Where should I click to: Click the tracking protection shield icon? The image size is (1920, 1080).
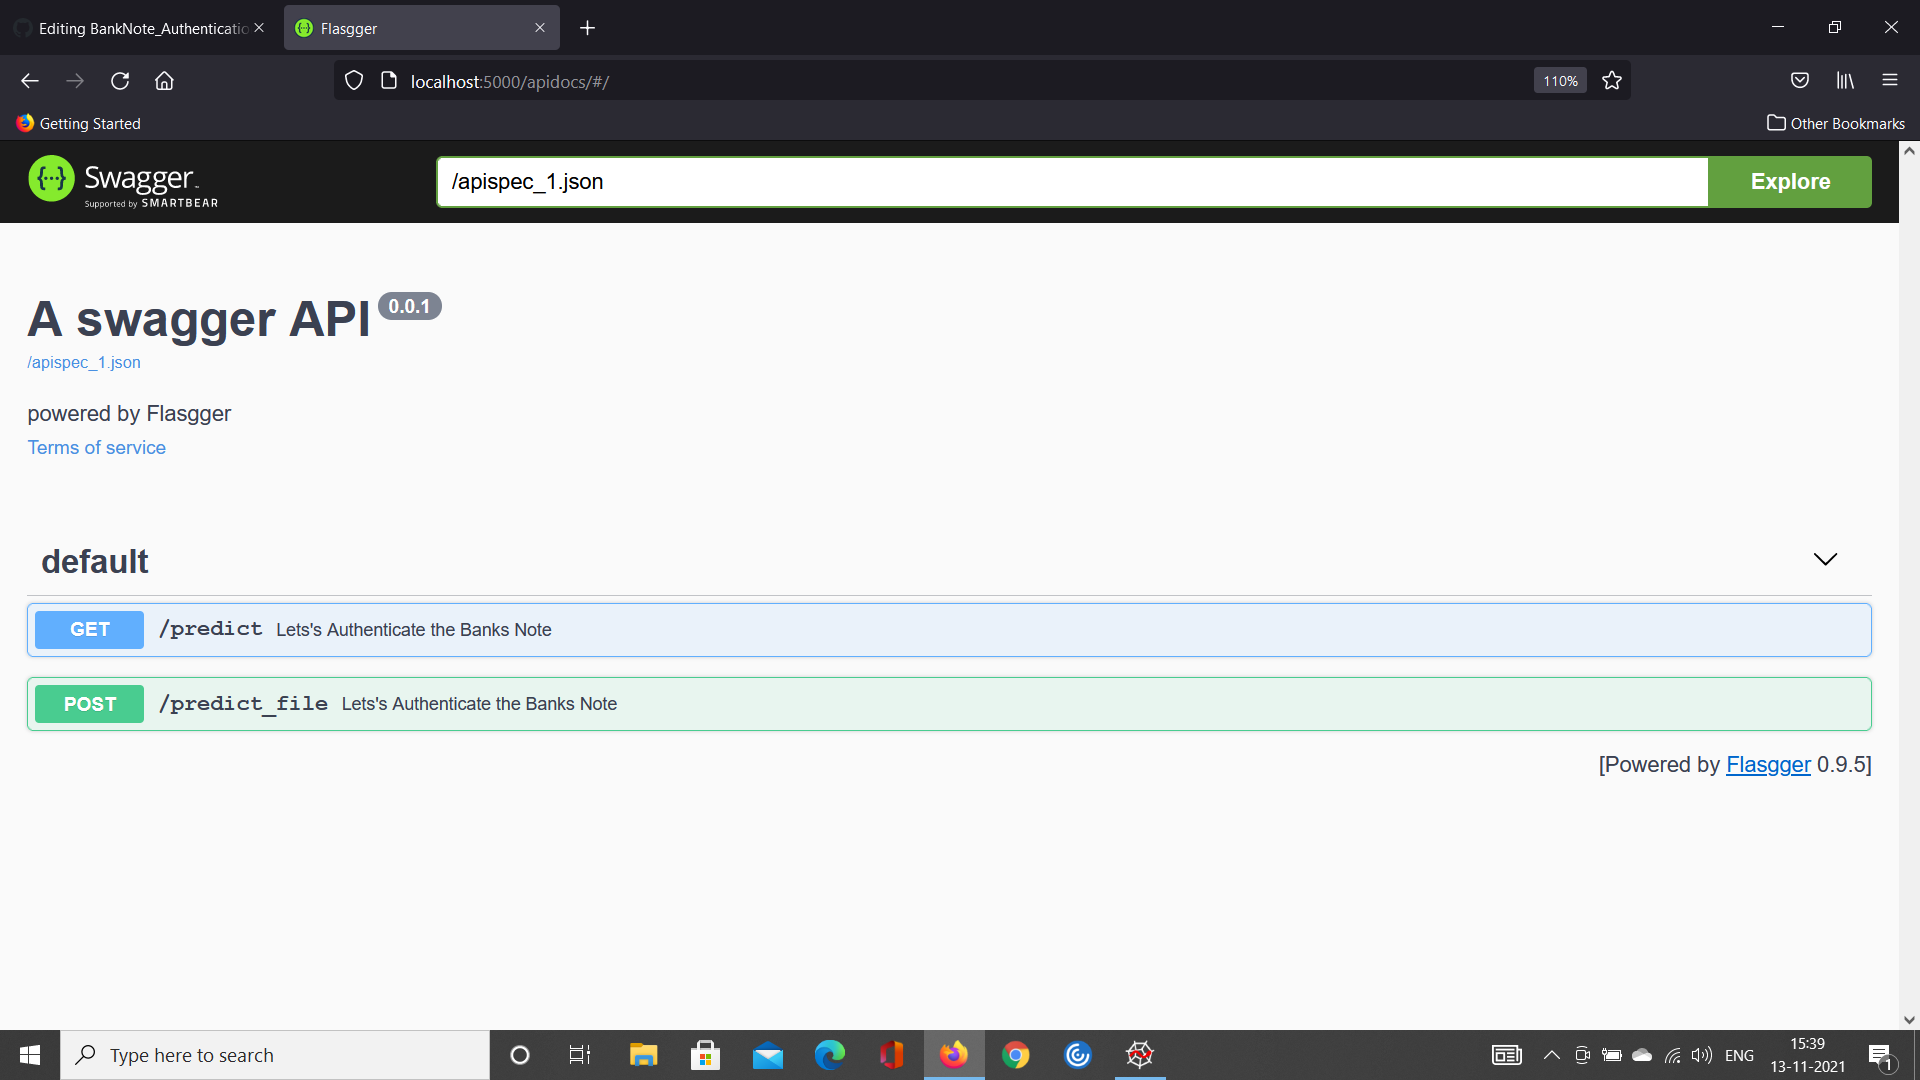coord(354,81)
